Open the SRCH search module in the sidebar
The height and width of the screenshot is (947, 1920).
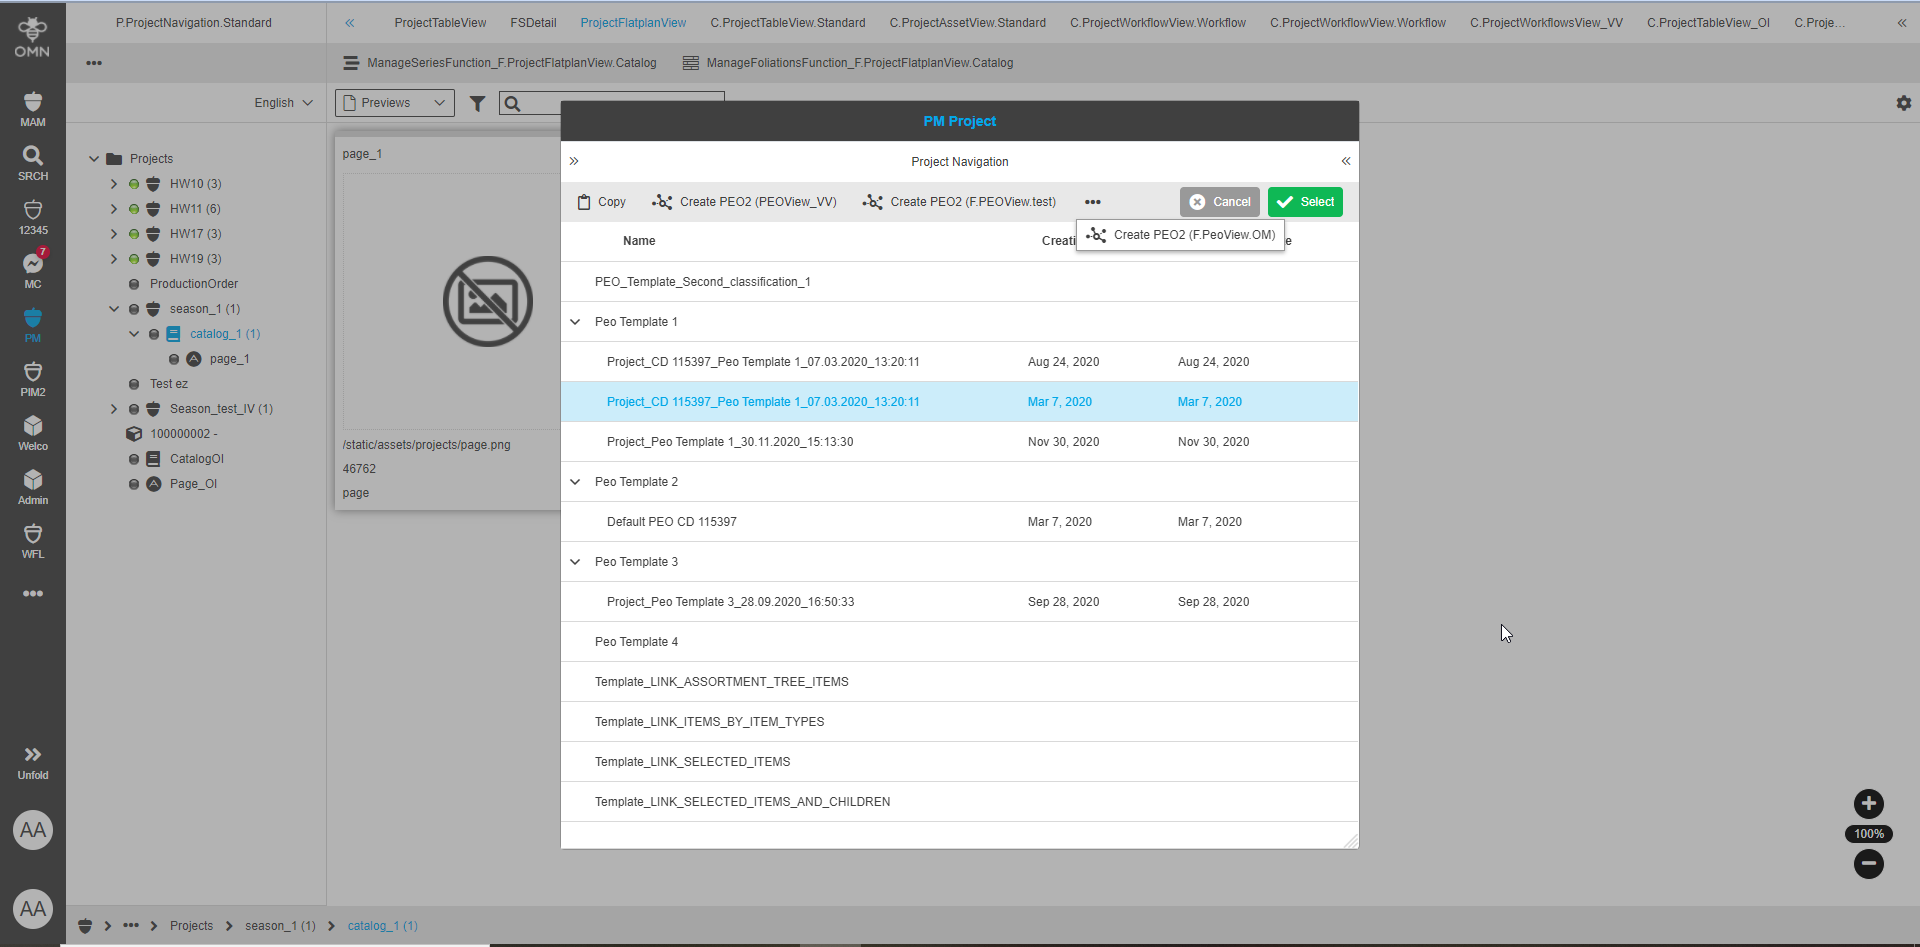pos(32,160)
